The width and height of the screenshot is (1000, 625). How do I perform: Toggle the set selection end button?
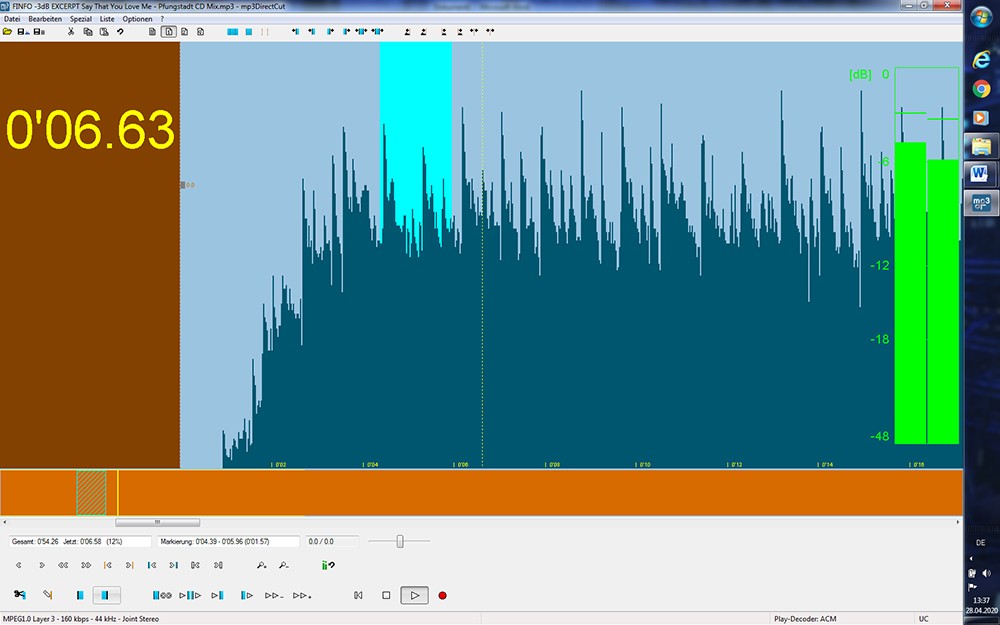tap(107, 596)
